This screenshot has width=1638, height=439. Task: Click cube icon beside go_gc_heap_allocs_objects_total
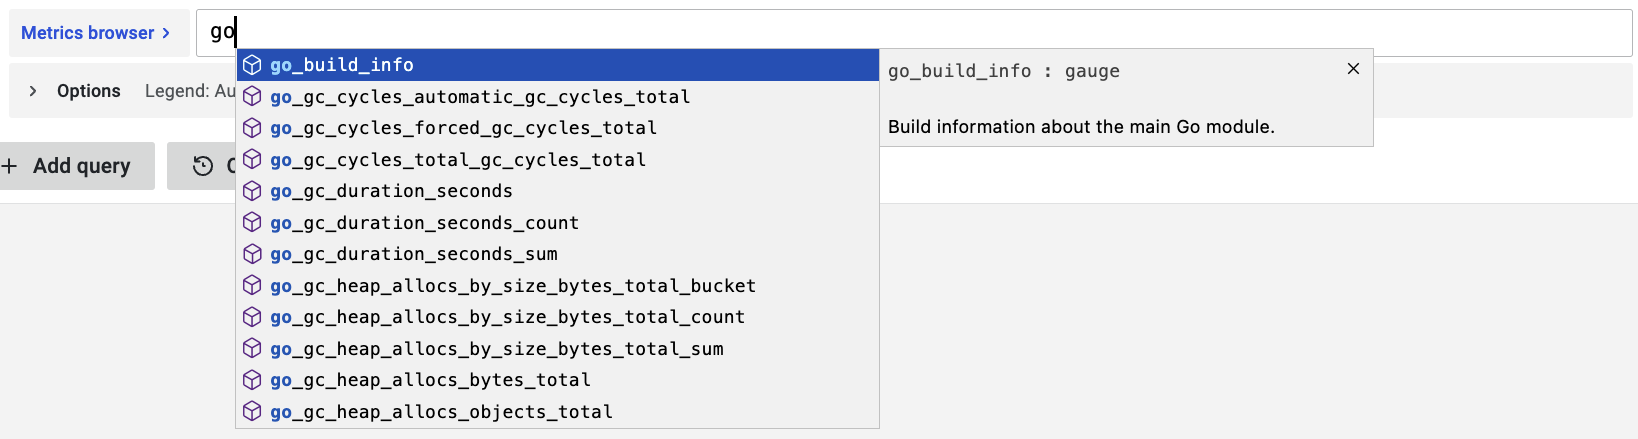[252, 411]
